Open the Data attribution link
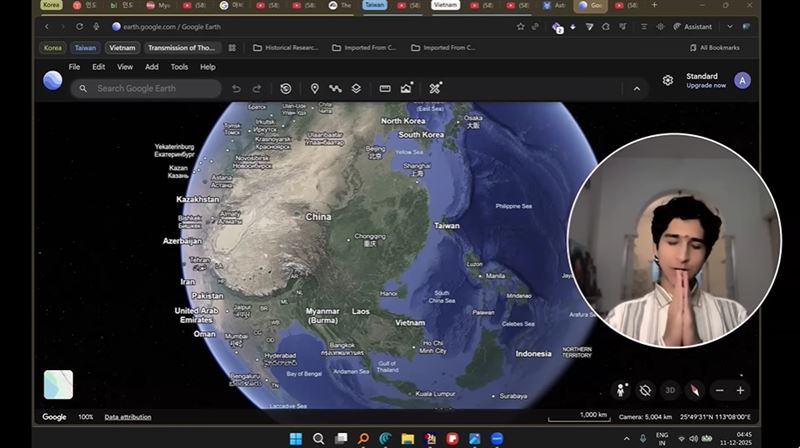Image resolution: width=800 pixels, height=448 pixels. (x=128, y=417)
